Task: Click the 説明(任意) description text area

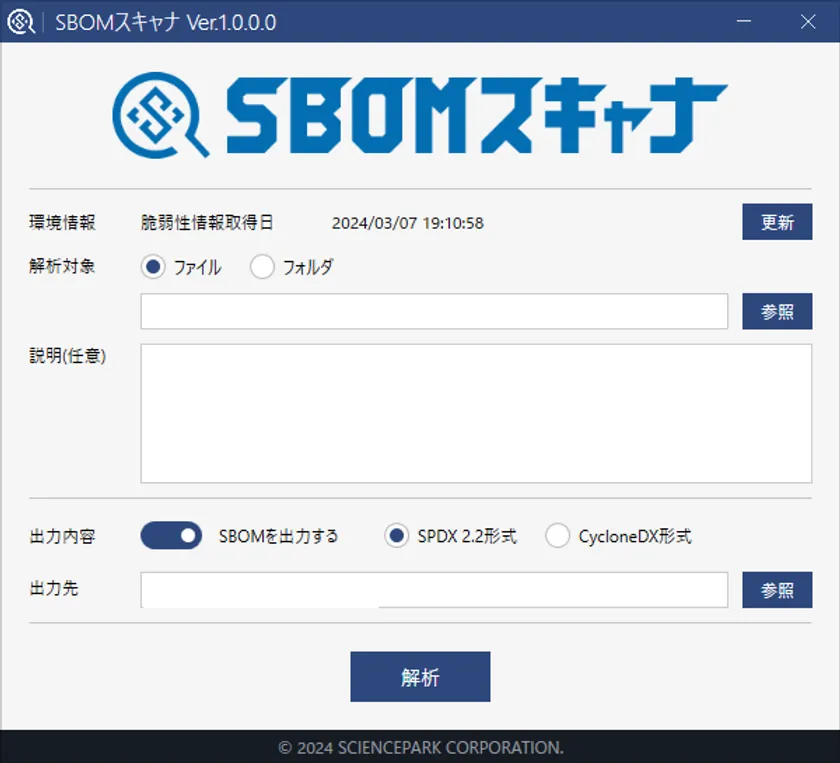Action: [x=476, y=414]
